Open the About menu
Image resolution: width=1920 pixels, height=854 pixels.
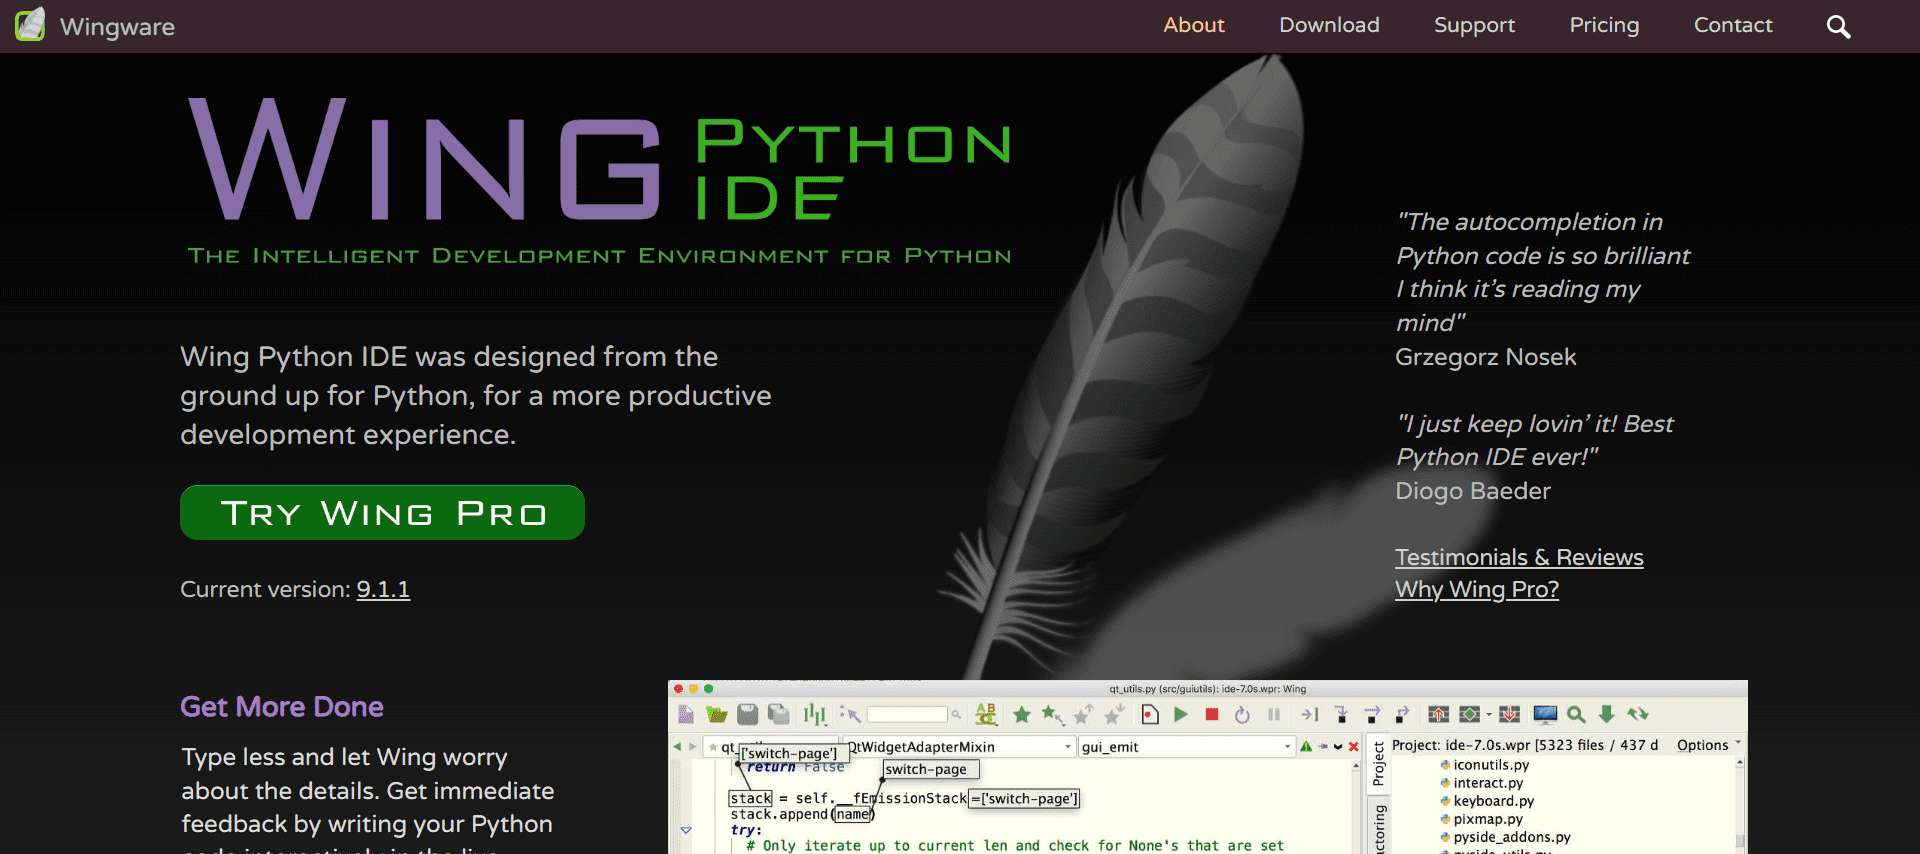click(x=1194, y=25)
